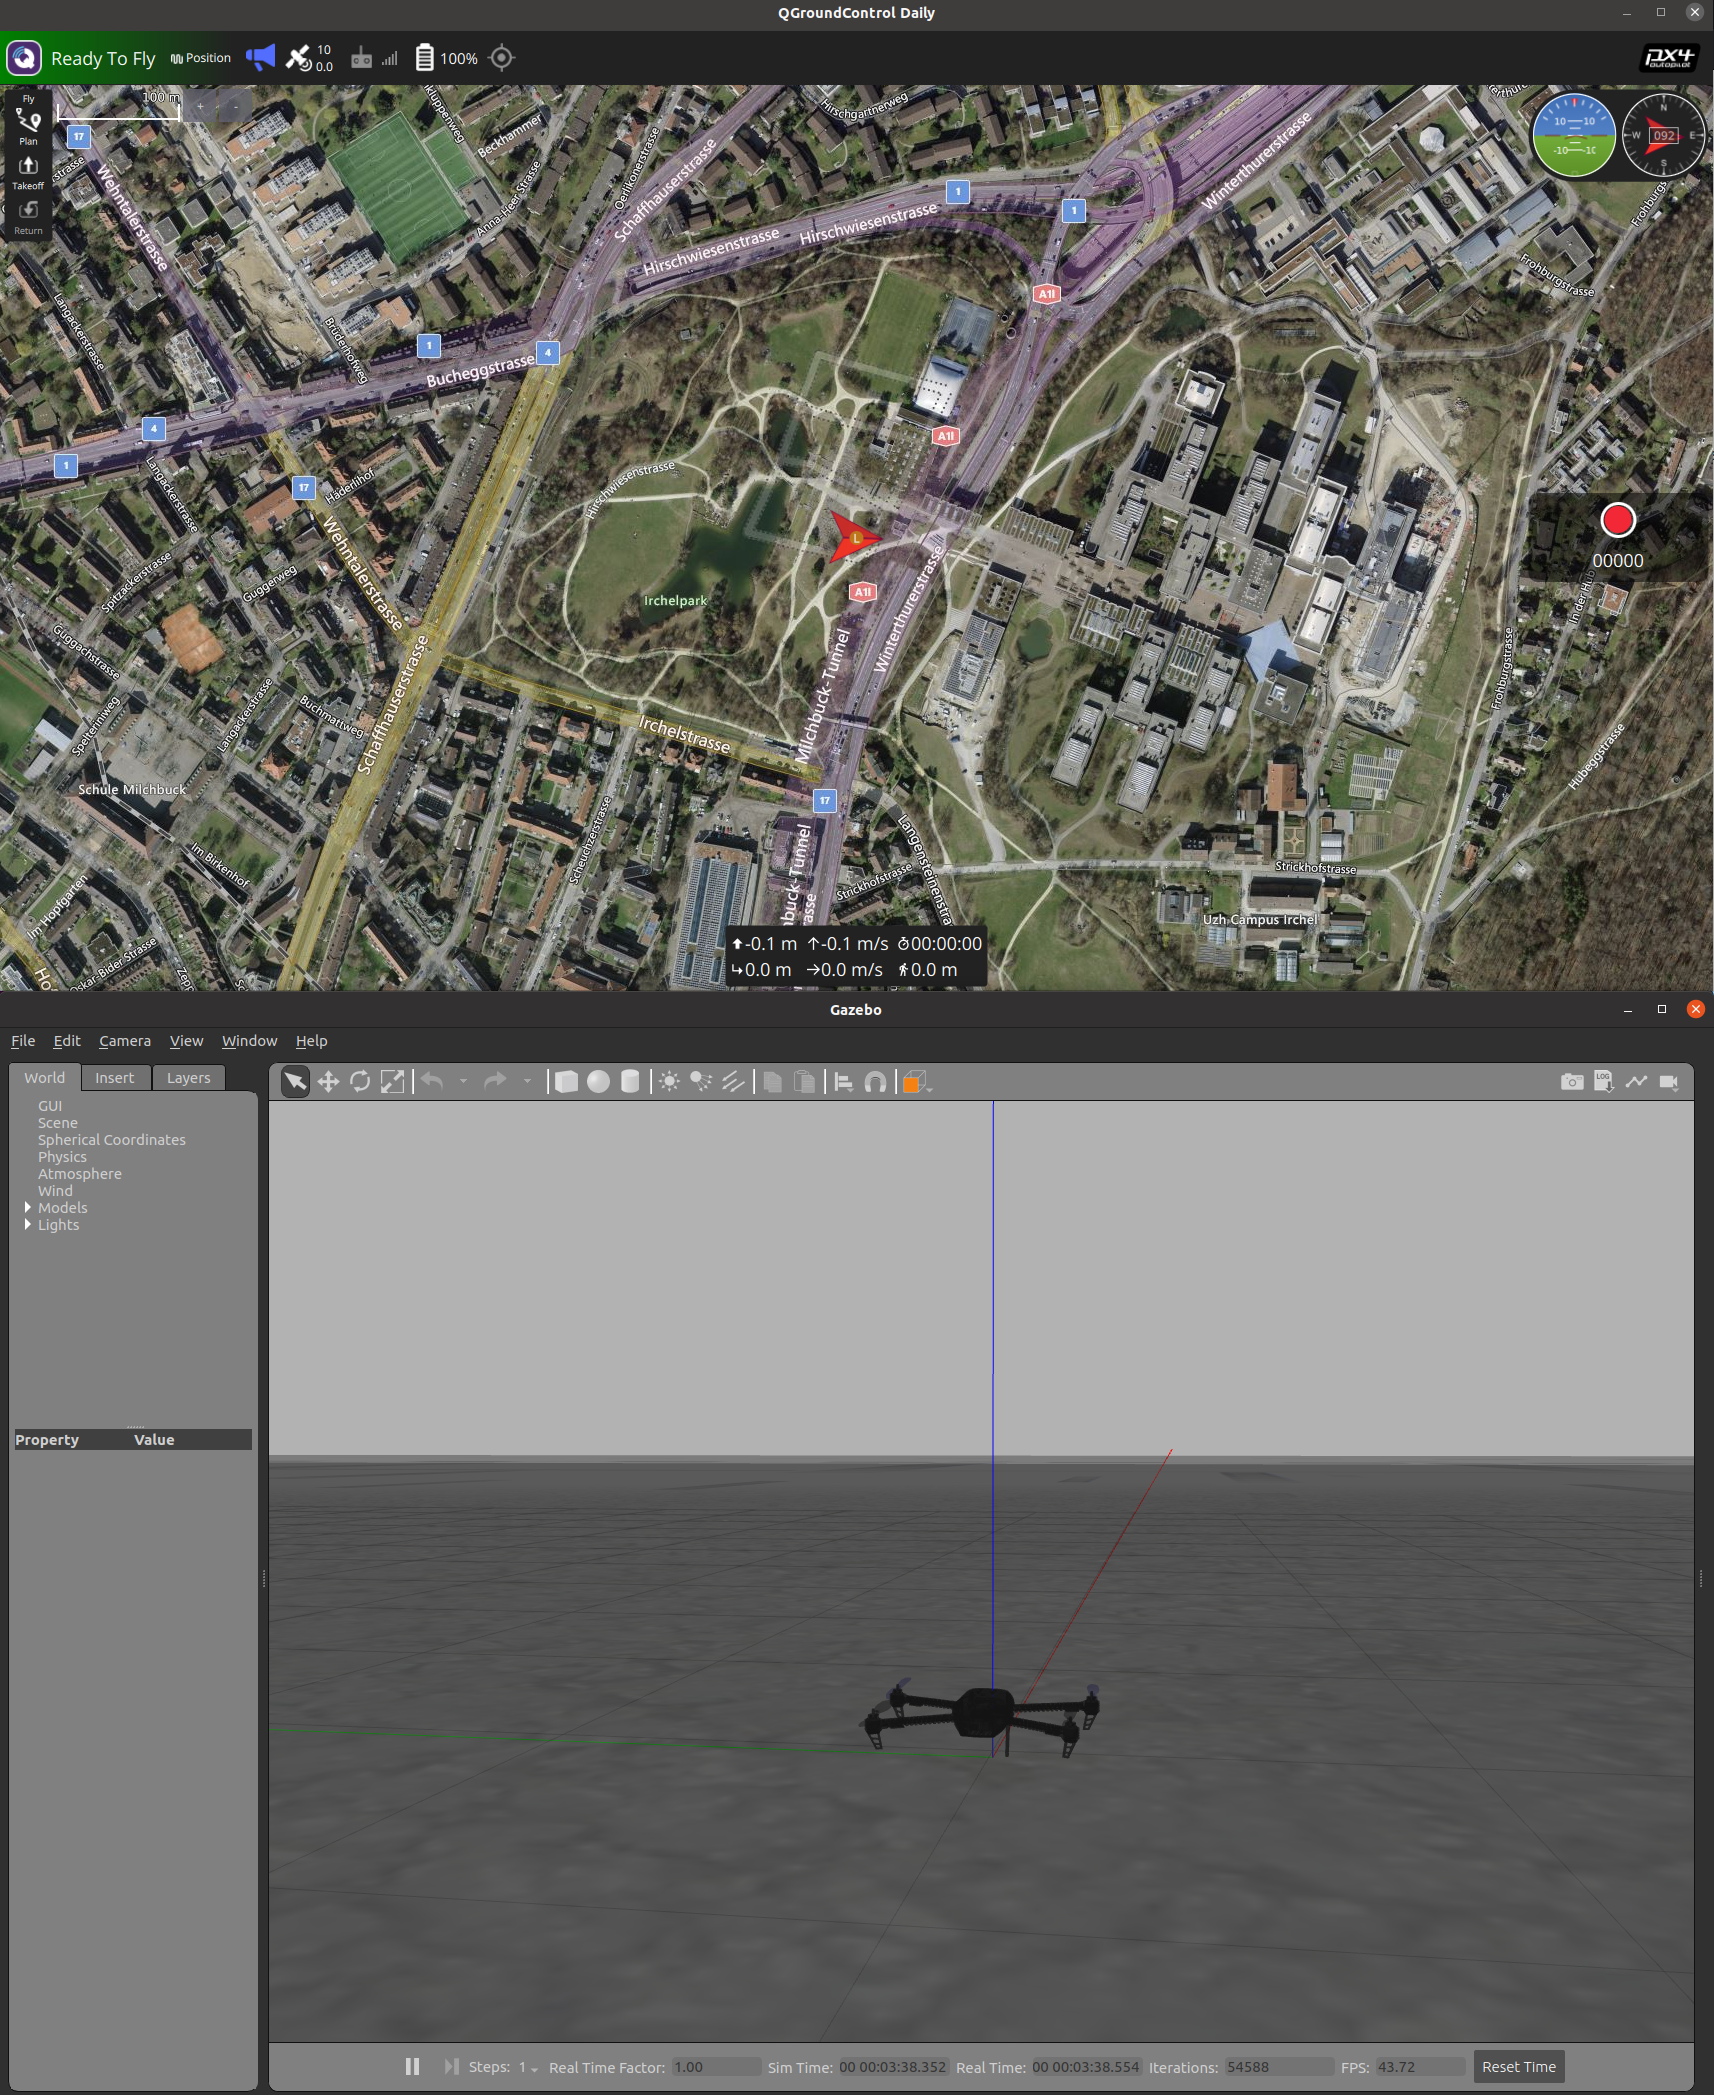Image resolution: width=1714 pixels, height=2095 pixels.
Task: Open the RC controller signal indicator
Action: [x=374, y=58]
